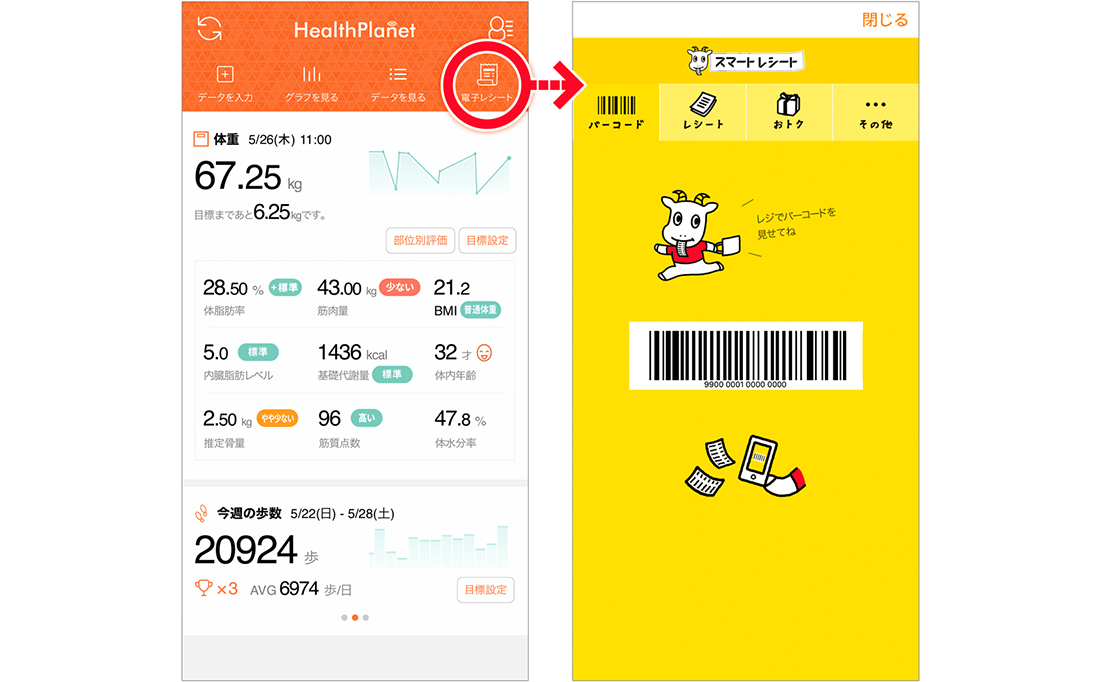Image resolution: width=1100 pixels, height=682 pixels.
Task: Tap the やや少ない badge
Action: (x=277, y=418)
